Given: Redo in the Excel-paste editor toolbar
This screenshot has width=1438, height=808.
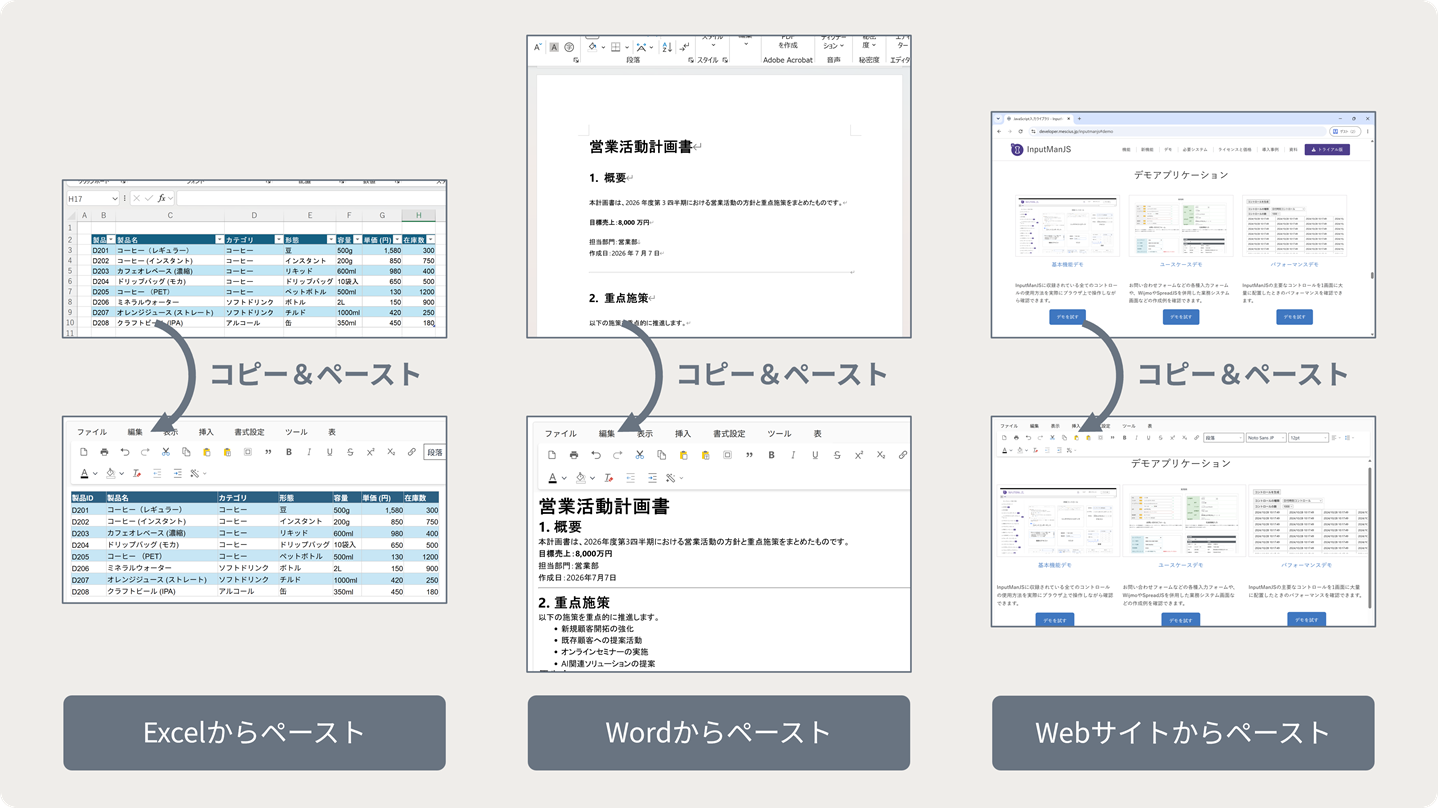Looking at the screenshot, I should (145, 452).
